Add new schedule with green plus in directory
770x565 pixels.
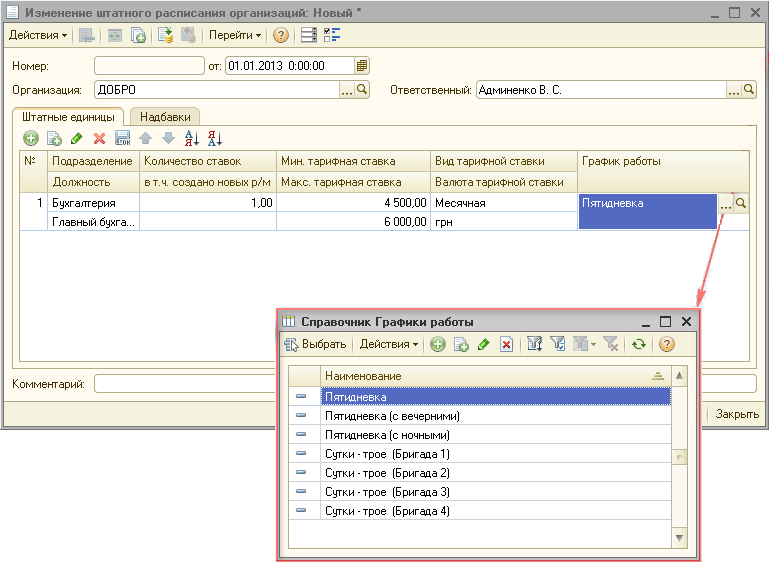(438, 344)
